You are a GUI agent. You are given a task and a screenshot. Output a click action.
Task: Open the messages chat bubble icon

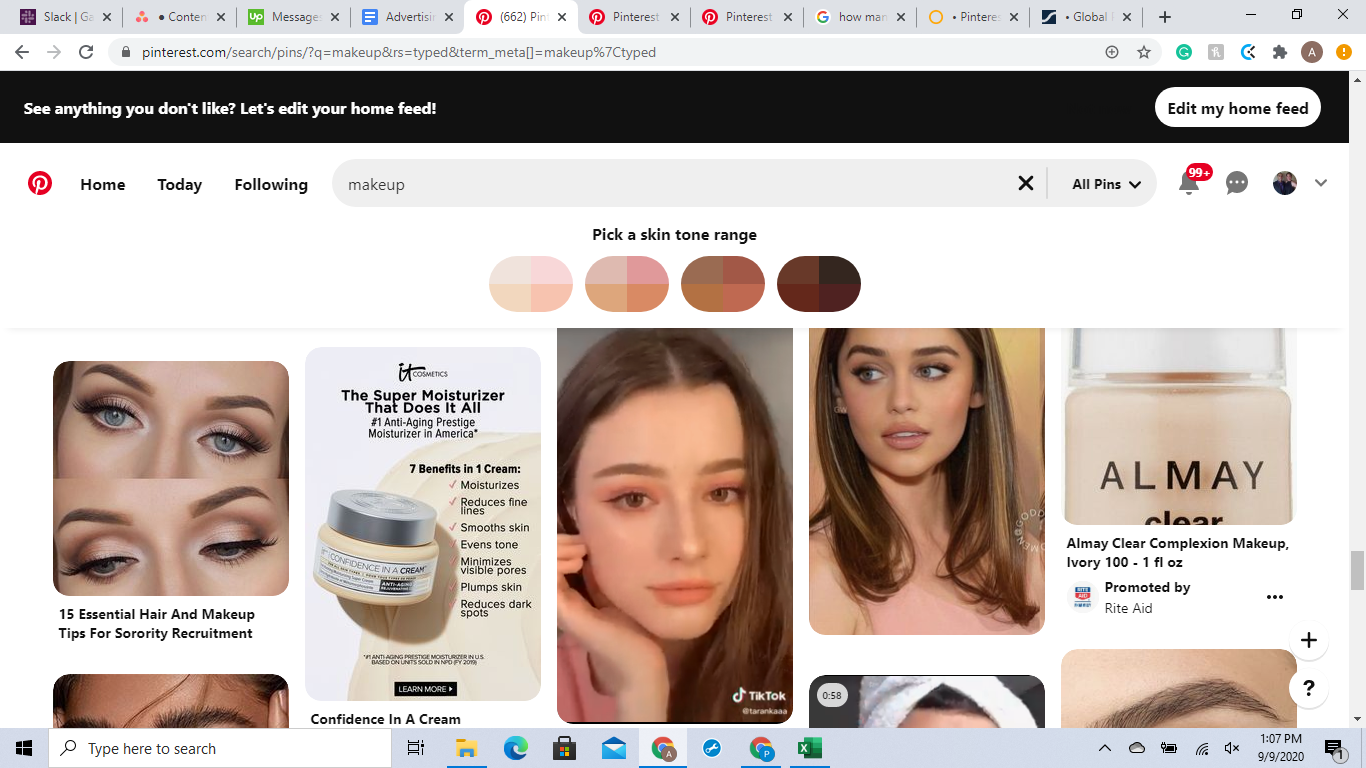point(1237,183)
